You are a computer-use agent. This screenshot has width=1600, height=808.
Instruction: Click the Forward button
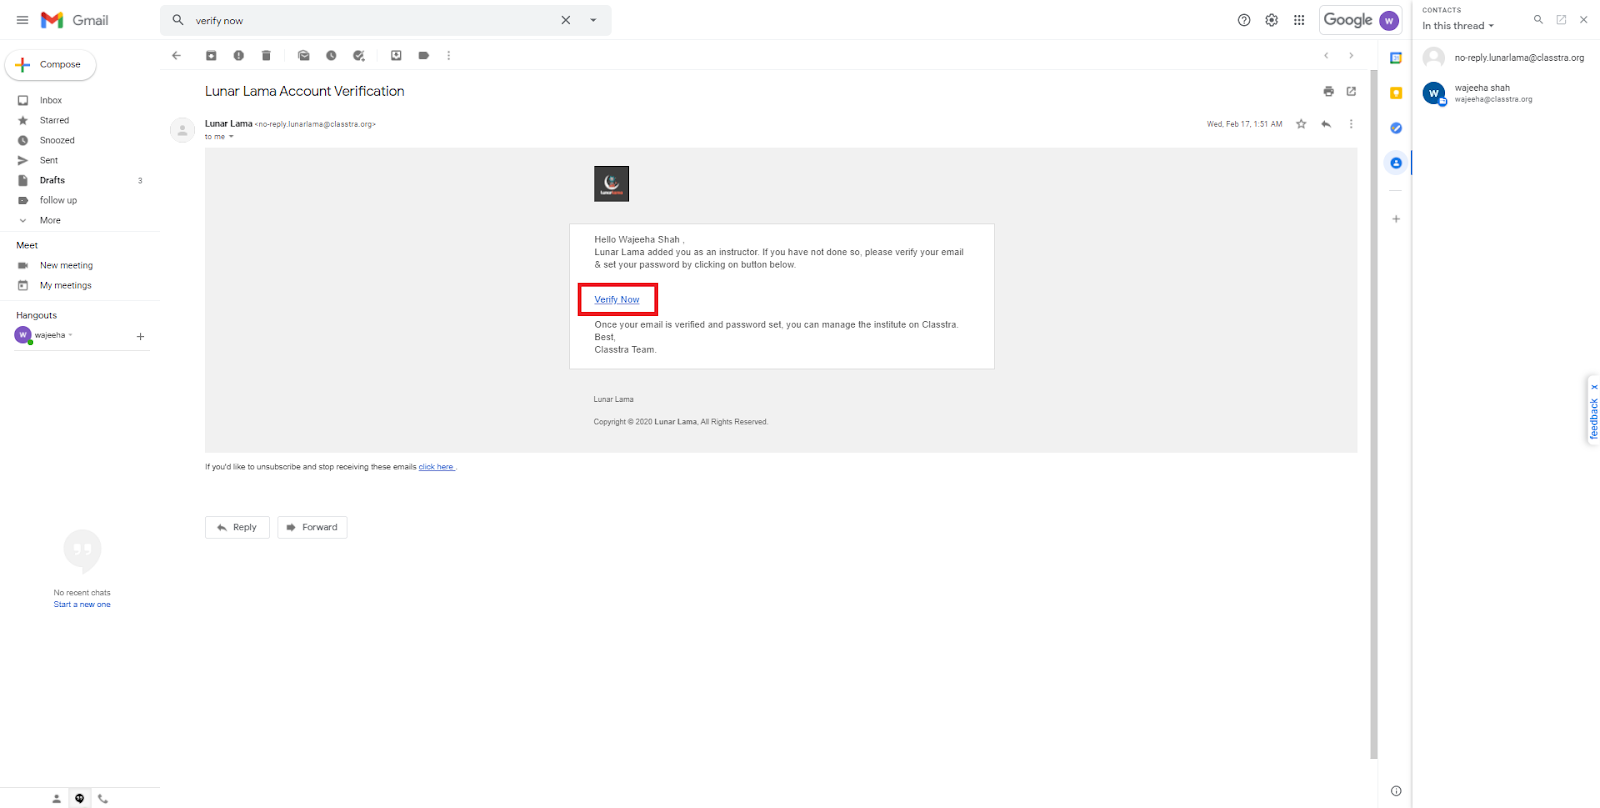312,527
